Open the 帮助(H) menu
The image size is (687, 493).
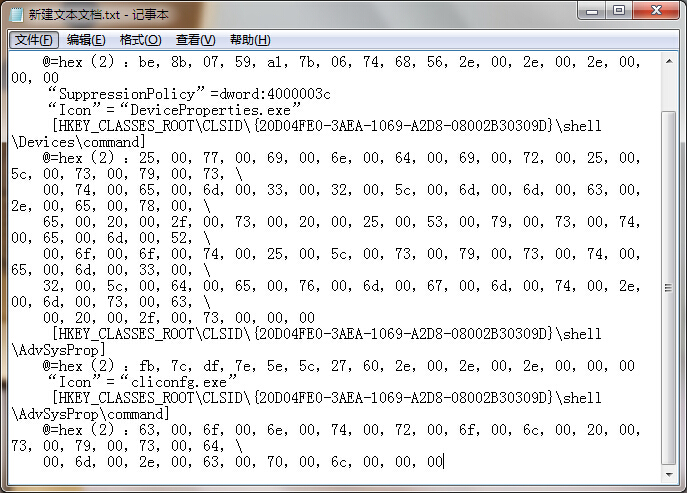click(x=250, y=40)
